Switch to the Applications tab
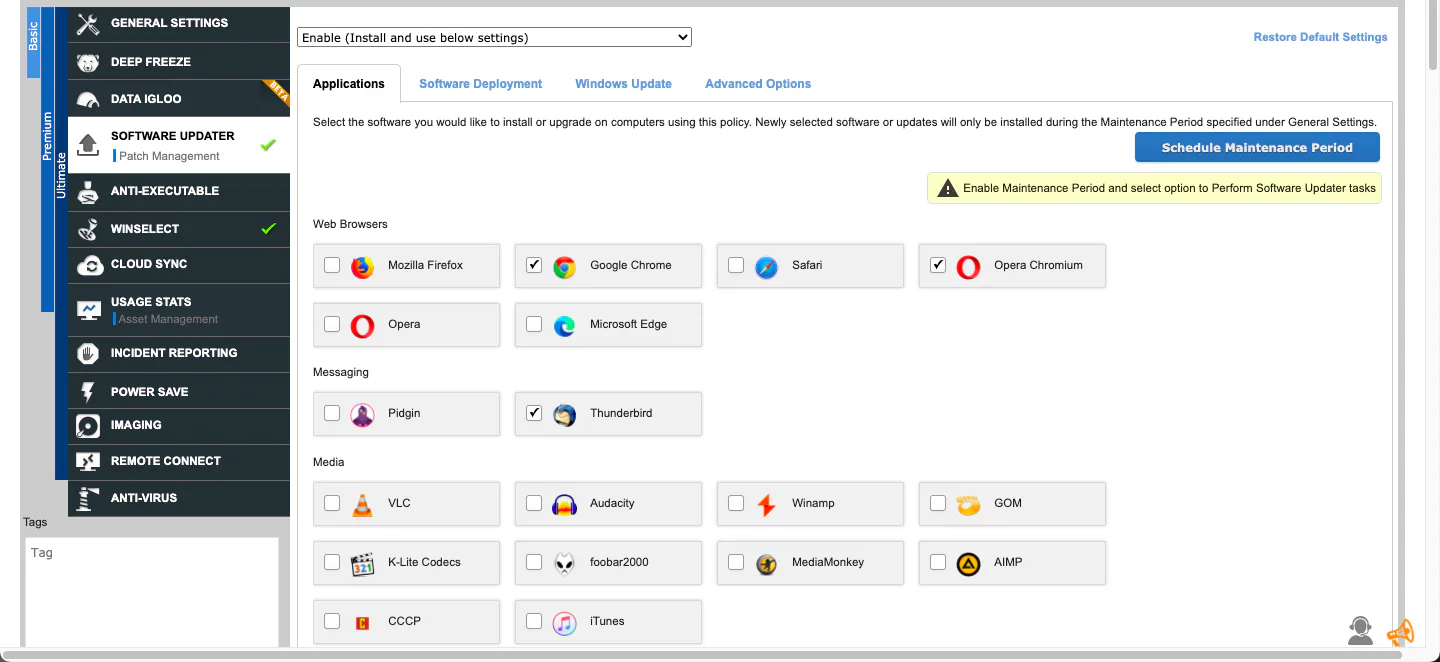 349,84
